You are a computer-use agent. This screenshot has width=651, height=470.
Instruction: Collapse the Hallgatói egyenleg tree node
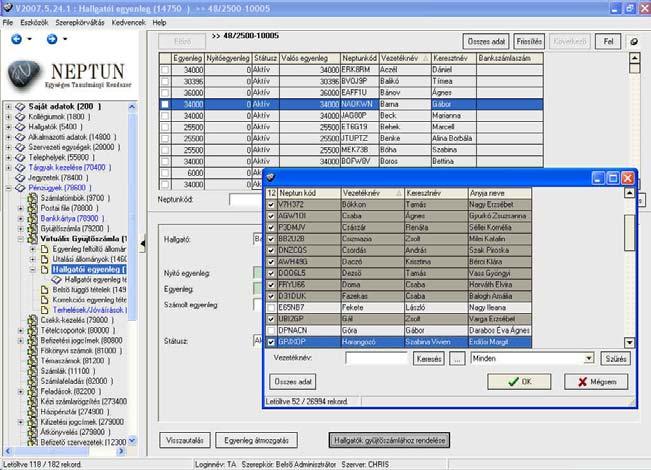coord(32,269)
